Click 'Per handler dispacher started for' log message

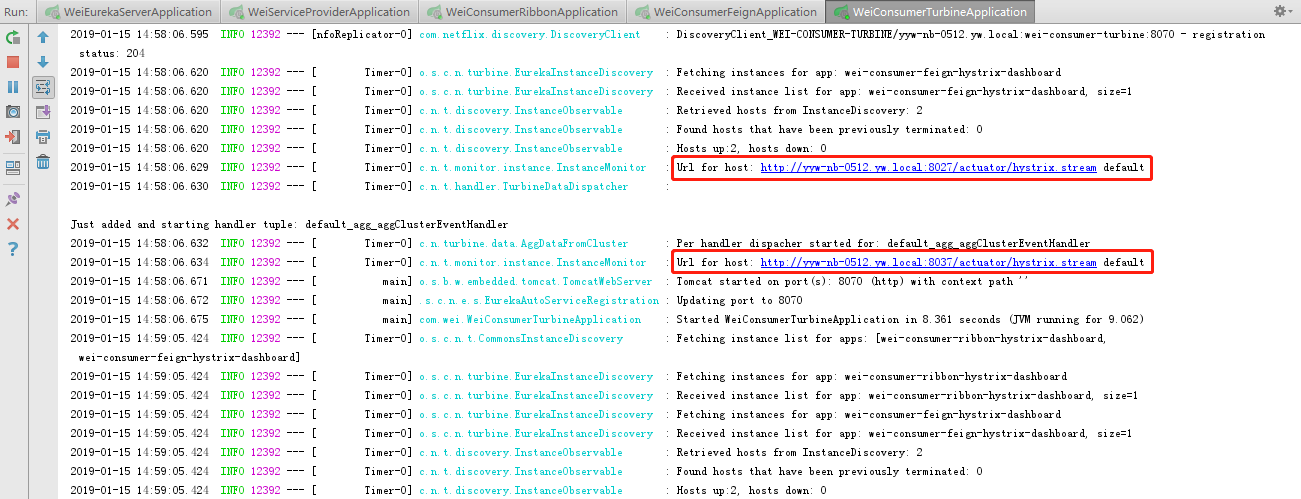coord(883,244)
